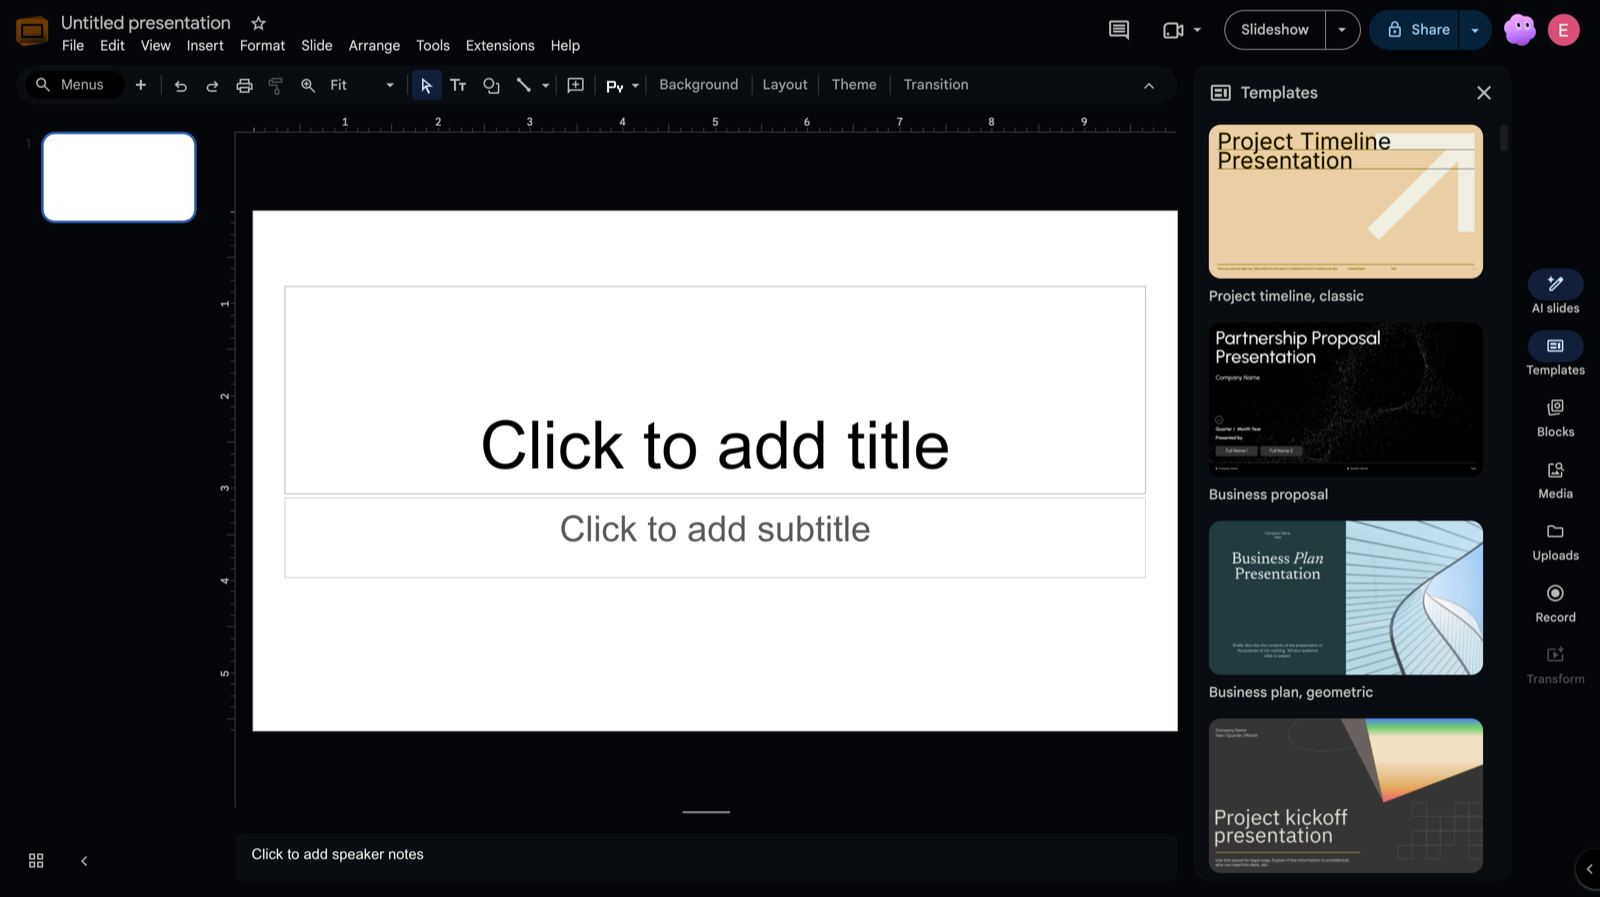1600x897 pixels.
Task: Open the shape insert tool
Action: point(491,86)
